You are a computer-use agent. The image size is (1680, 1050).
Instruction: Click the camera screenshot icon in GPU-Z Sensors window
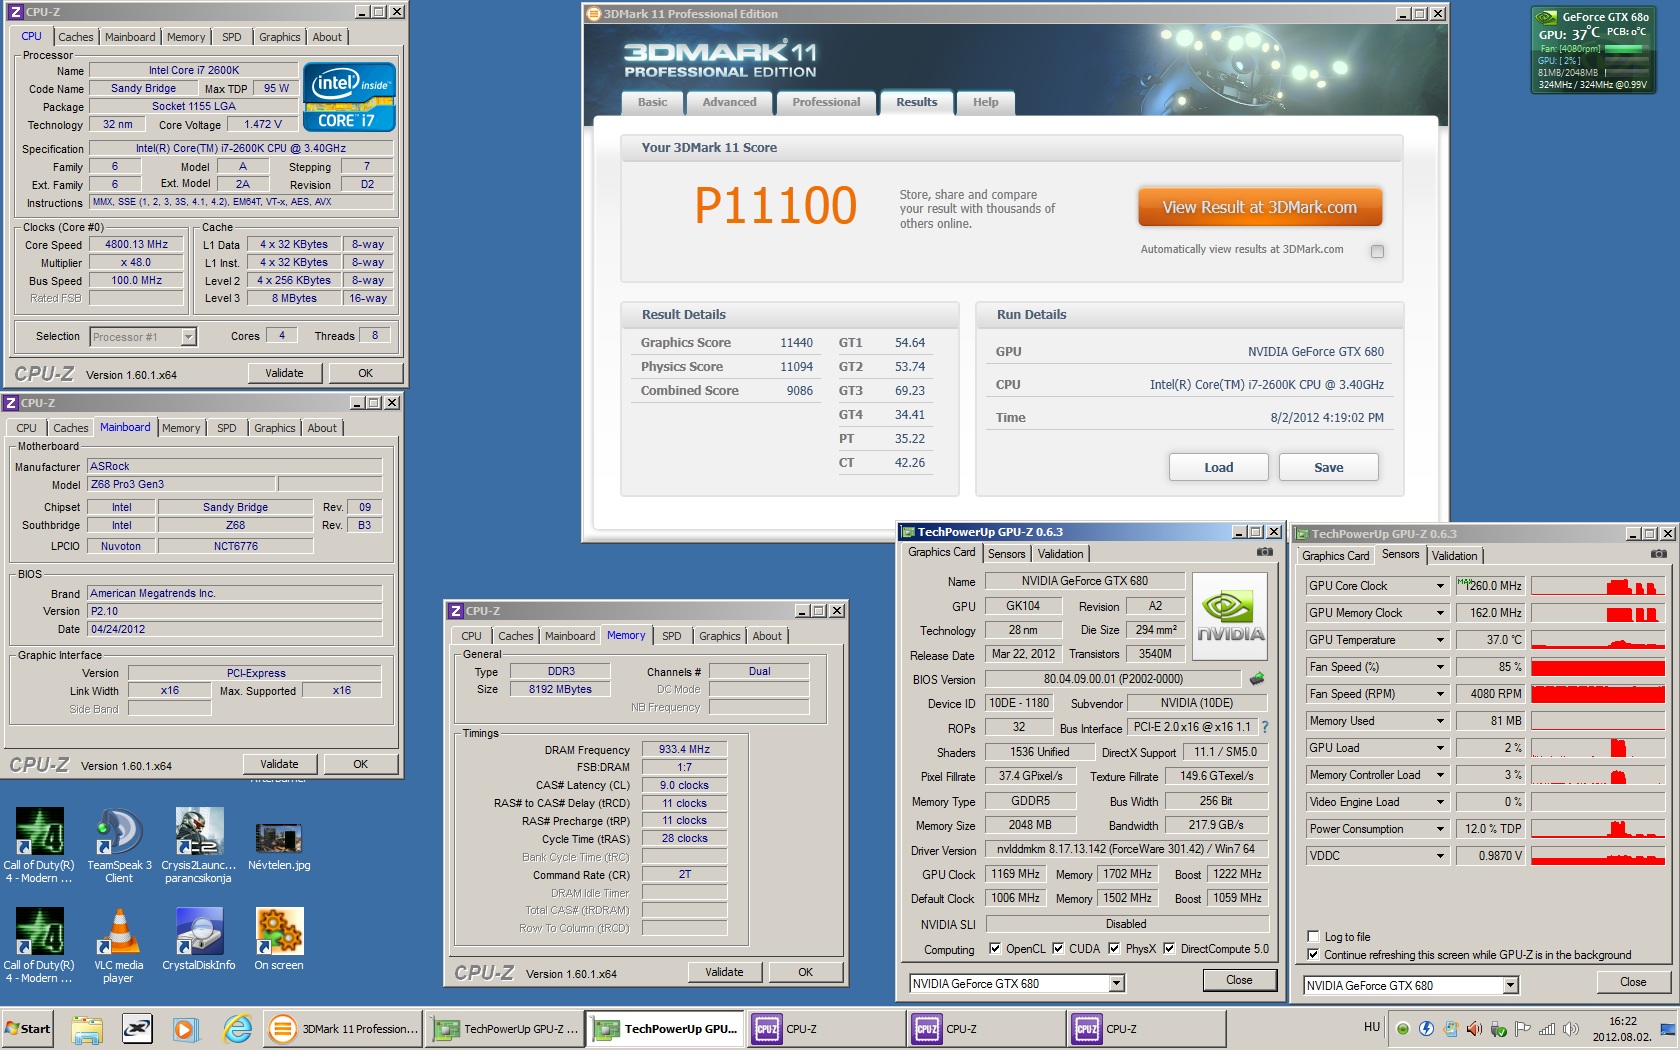[1659, 554]
